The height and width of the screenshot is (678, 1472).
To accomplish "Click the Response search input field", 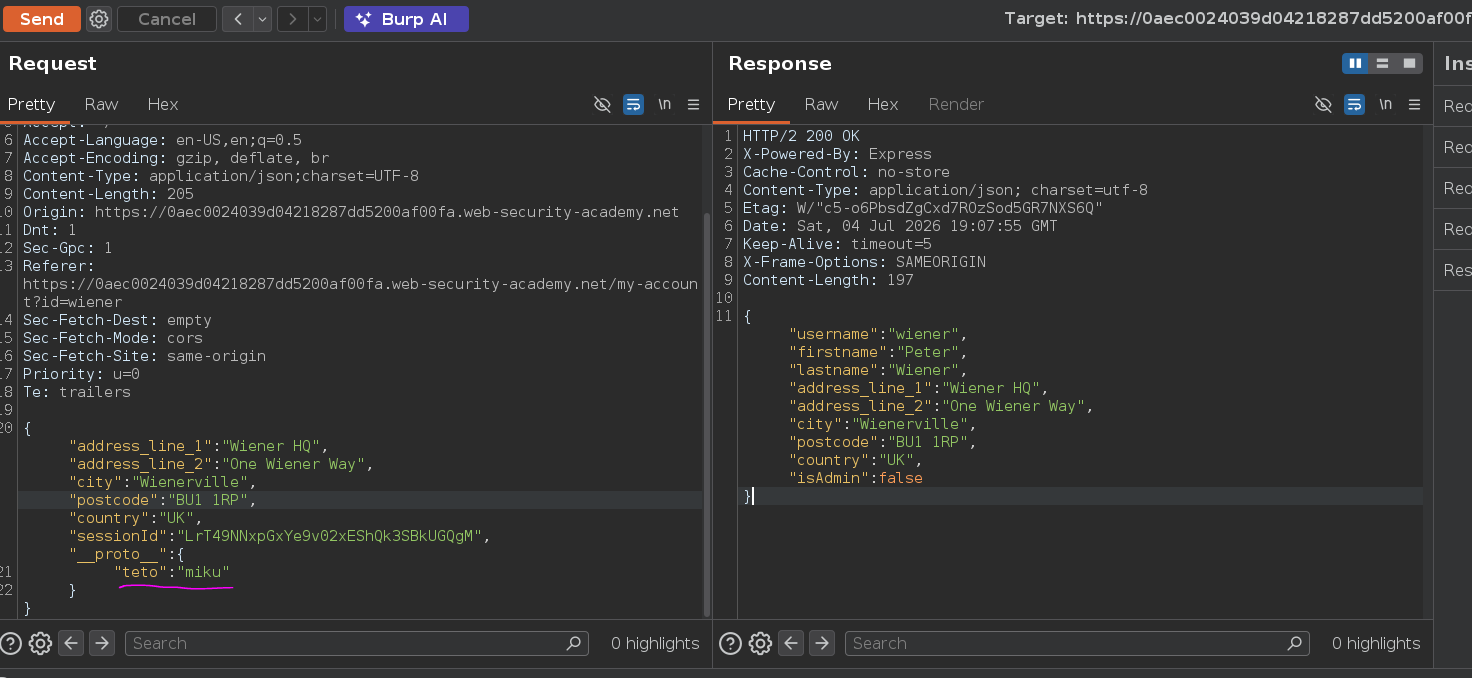I will [1077, 643].
